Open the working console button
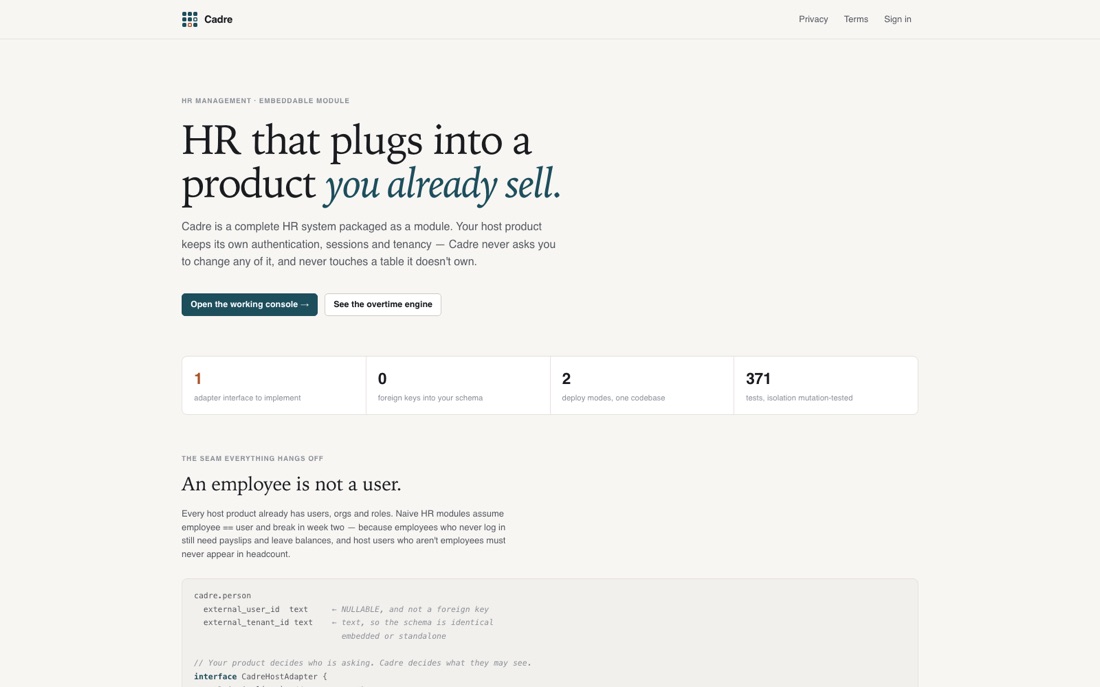This screenshot has width=1100, height=687. (249, 305)
